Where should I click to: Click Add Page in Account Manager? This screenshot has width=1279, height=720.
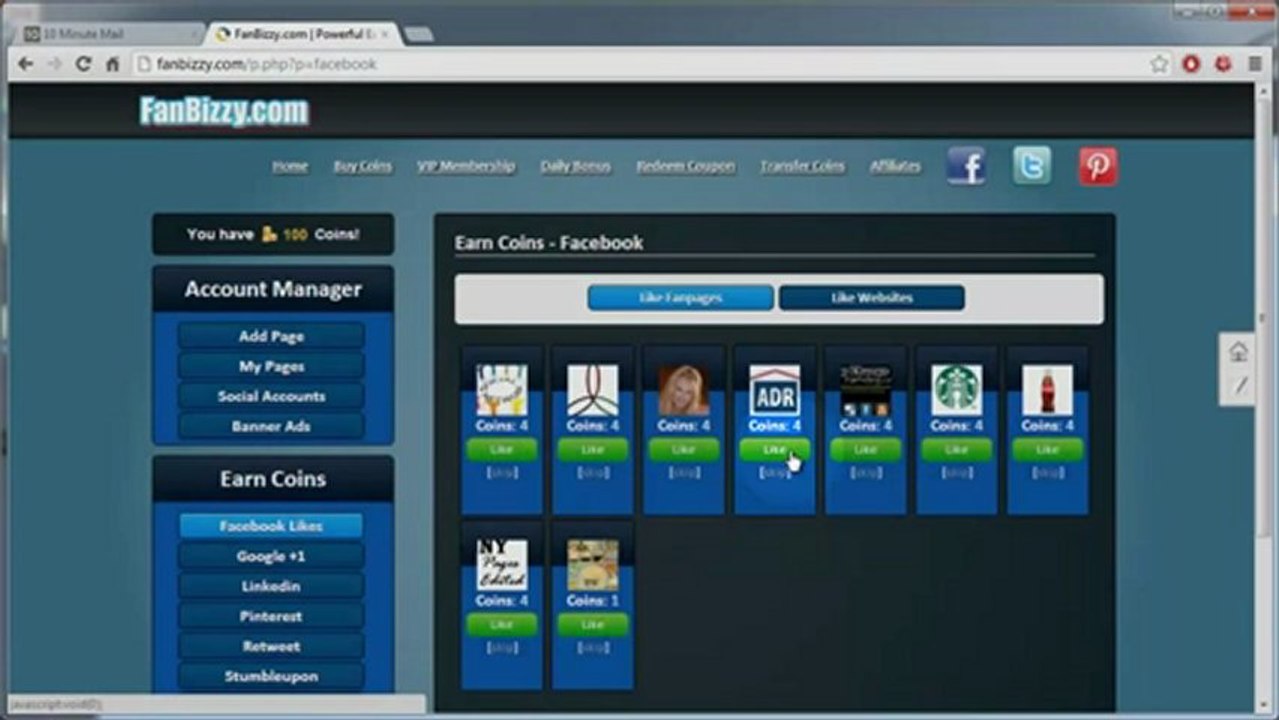[x=271, y=337]
